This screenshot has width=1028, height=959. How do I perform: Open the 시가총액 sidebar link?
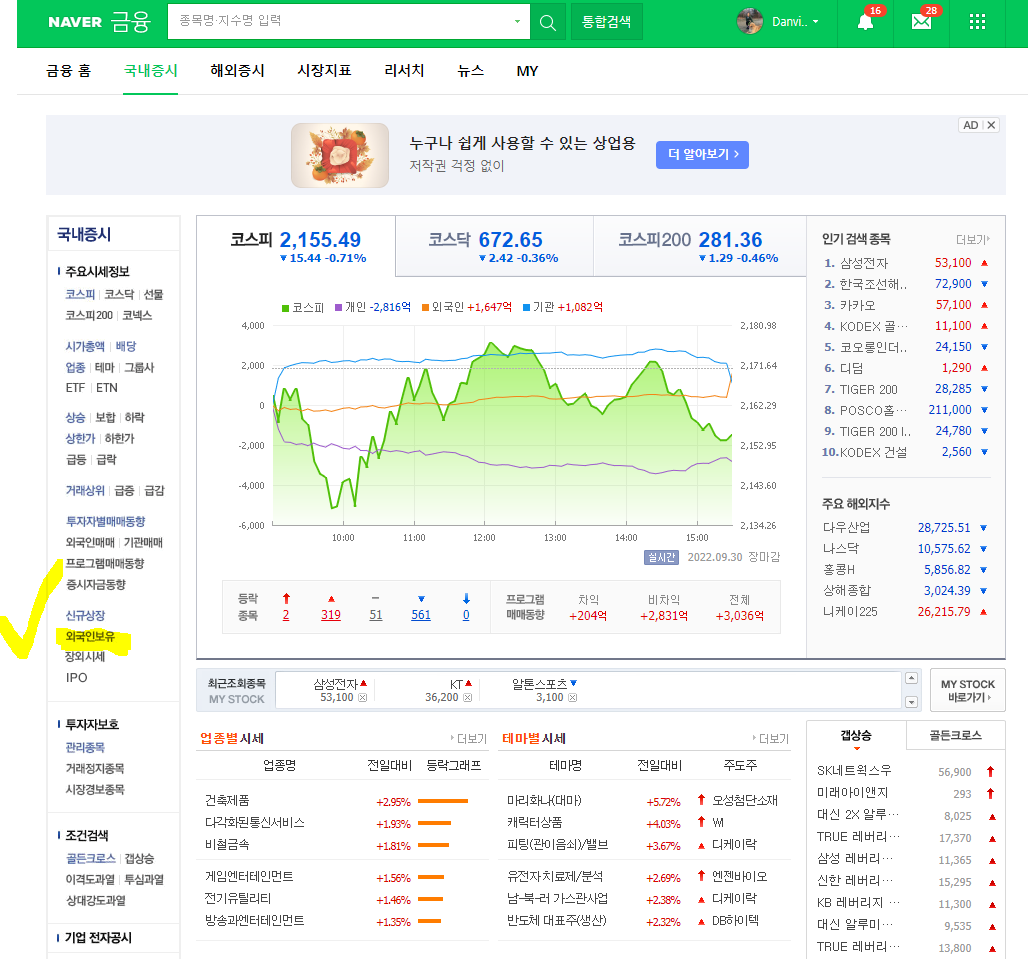point(85,346)
